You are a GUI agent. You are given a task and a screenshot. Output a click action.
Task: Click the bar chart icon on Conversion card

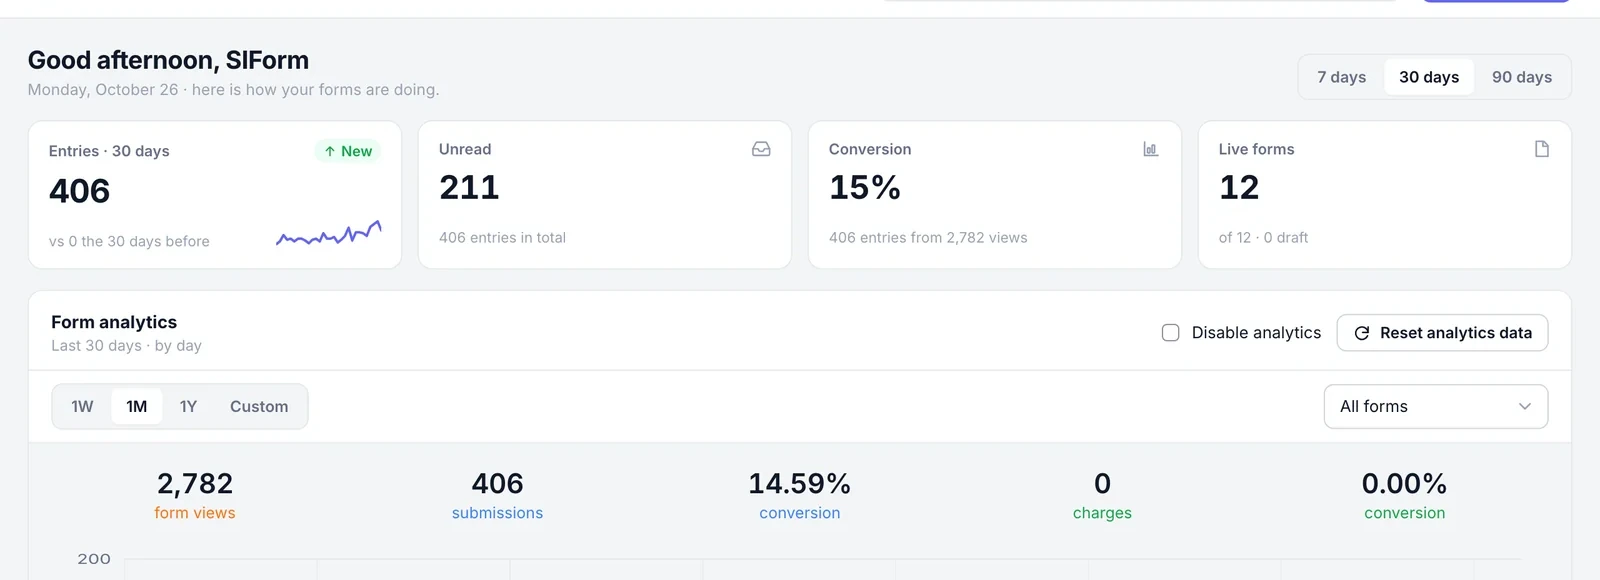click(1151, 149)
